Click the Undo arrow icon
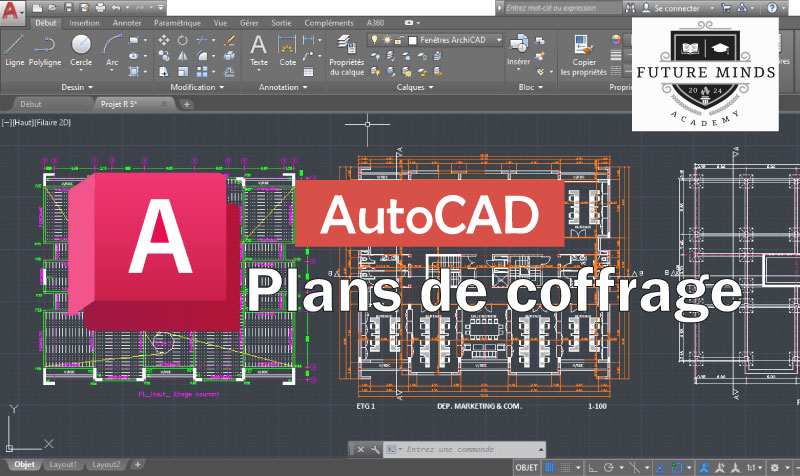The image size is (800, 476). click(116, 8)
